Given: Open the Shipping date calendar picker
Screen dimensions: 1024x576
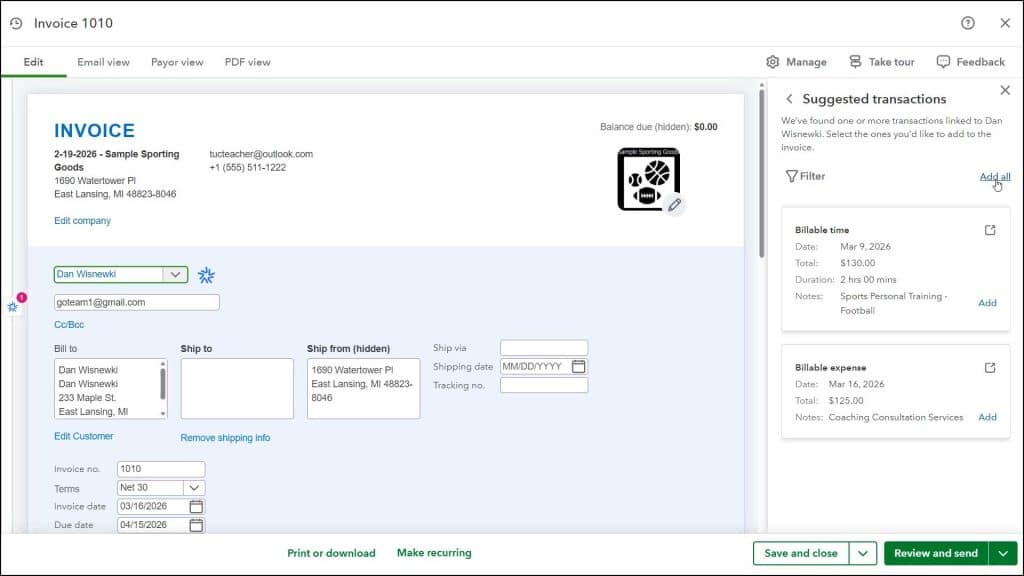Looking at the screenshot, I should pos(579,366).
